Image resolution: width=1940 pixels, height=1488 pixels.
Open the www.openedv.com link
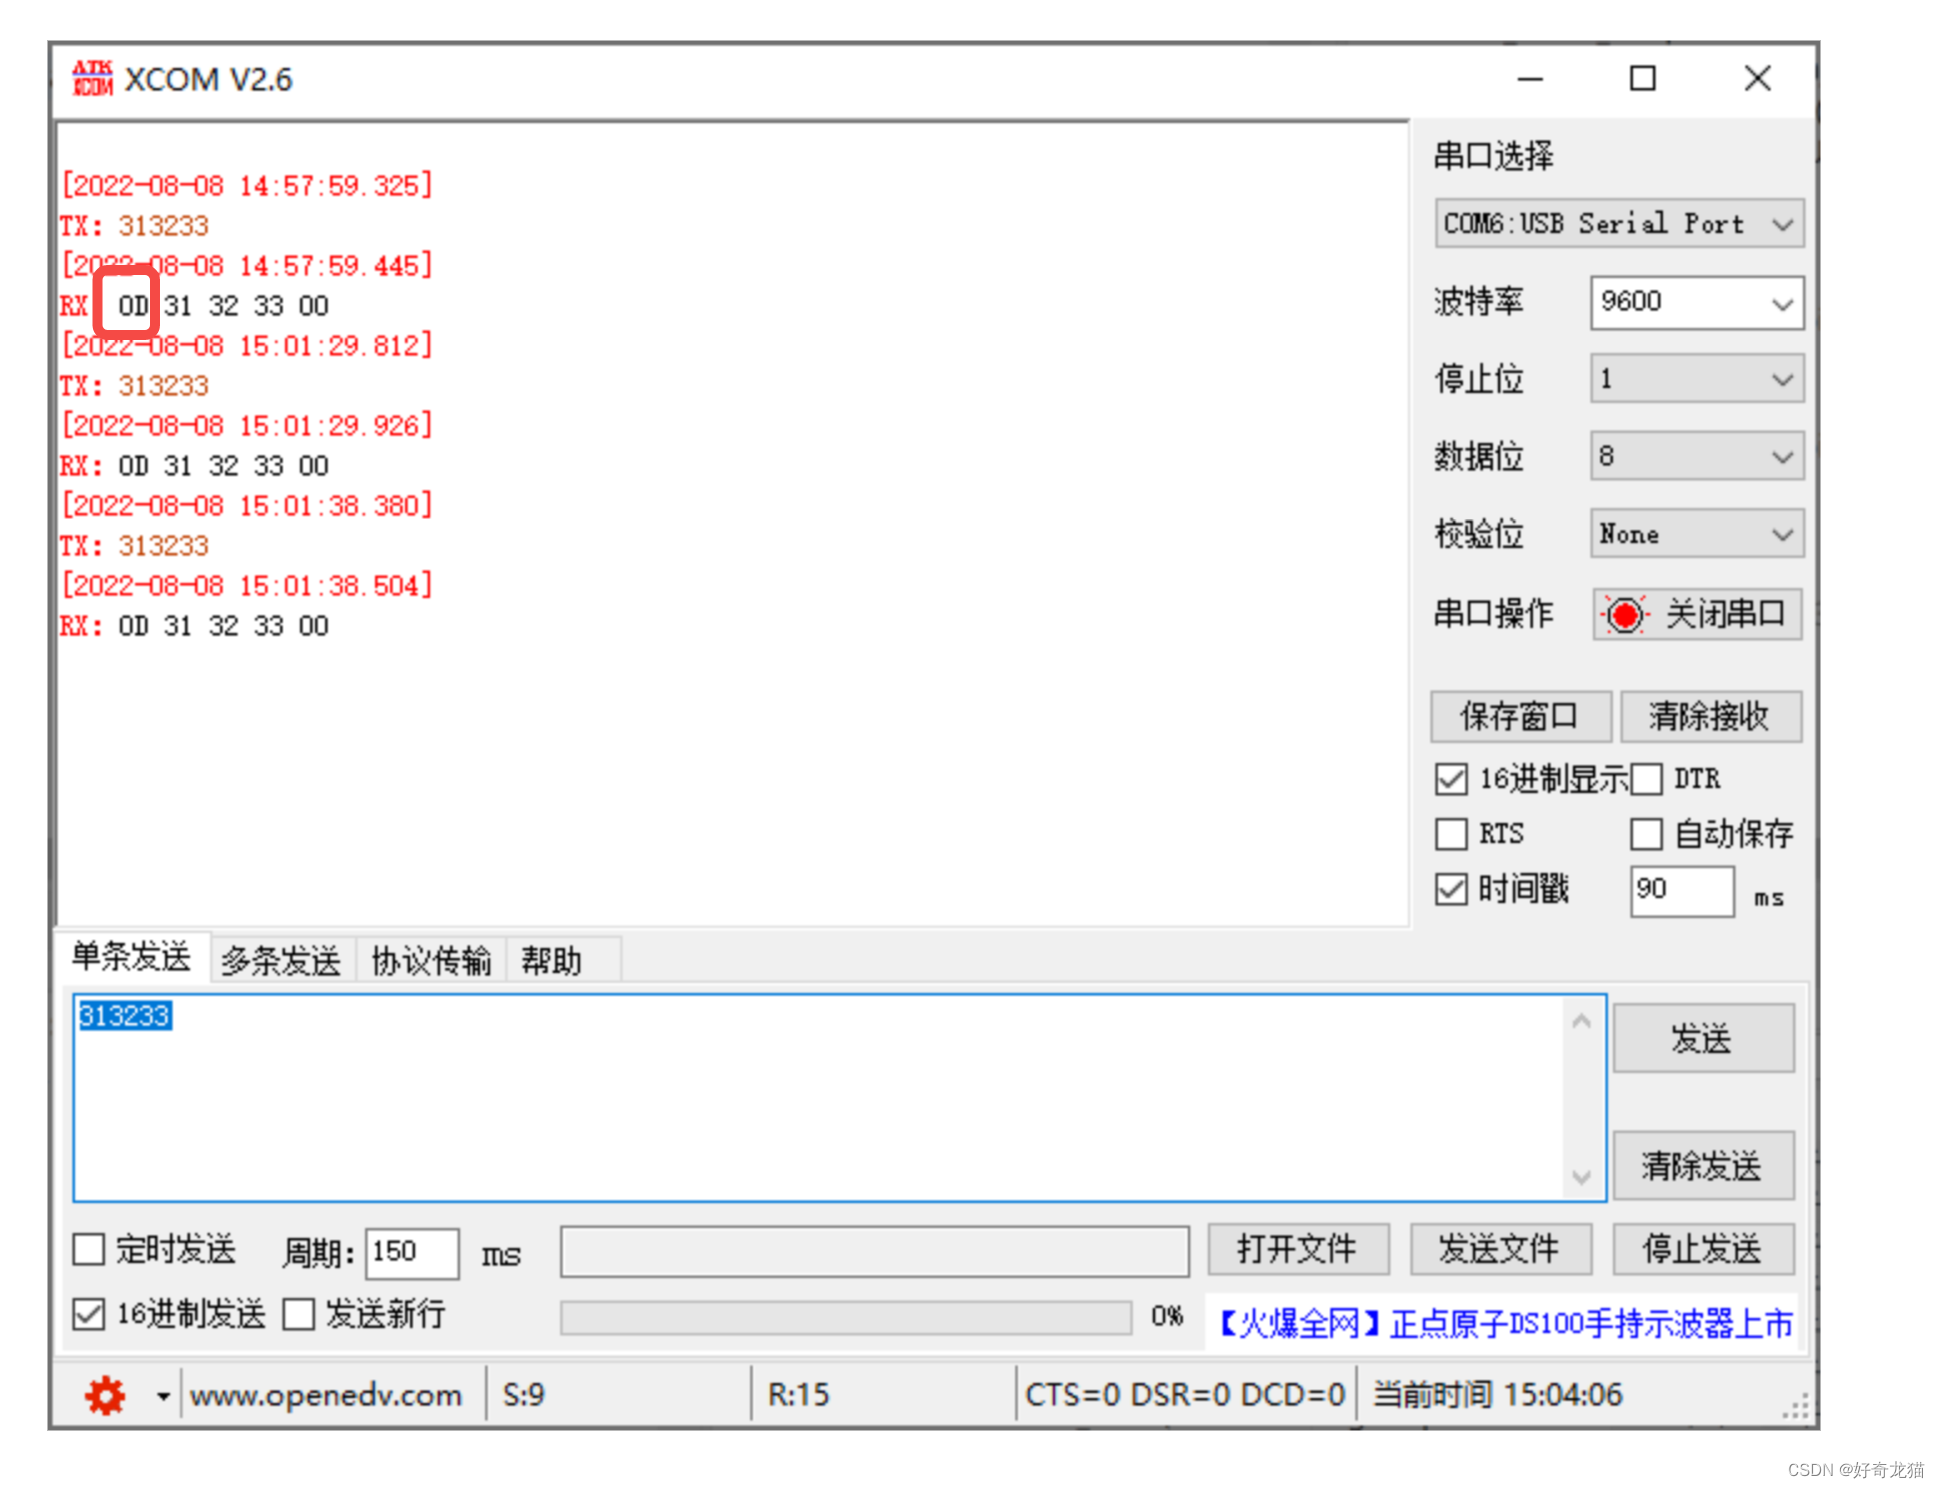326,1395
